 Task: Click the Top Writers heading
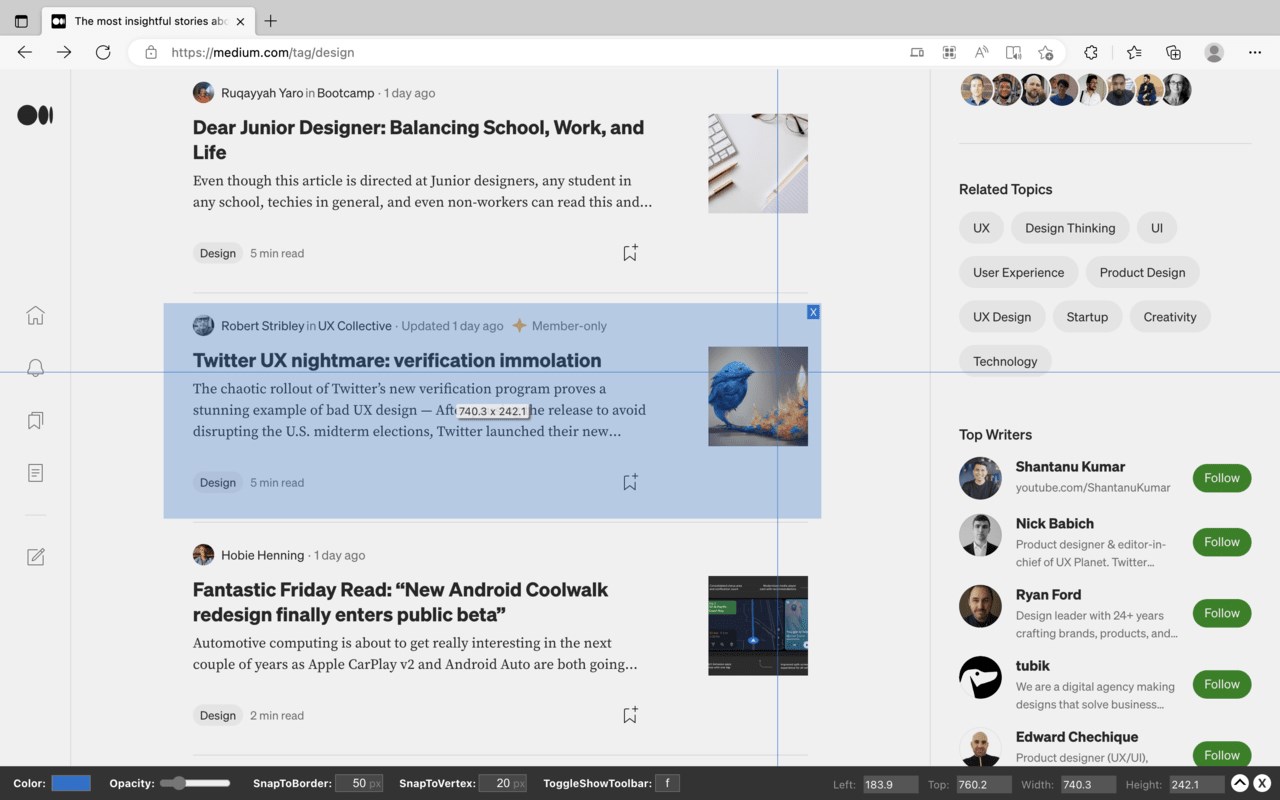(995, 434)
